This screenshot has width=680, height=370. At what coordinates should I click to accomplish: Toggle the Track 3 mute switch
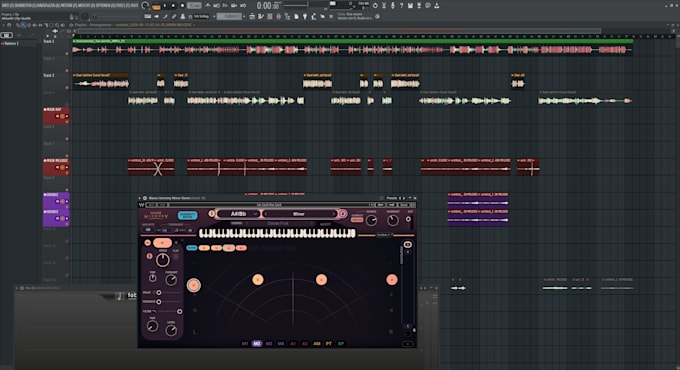point(67,87)
